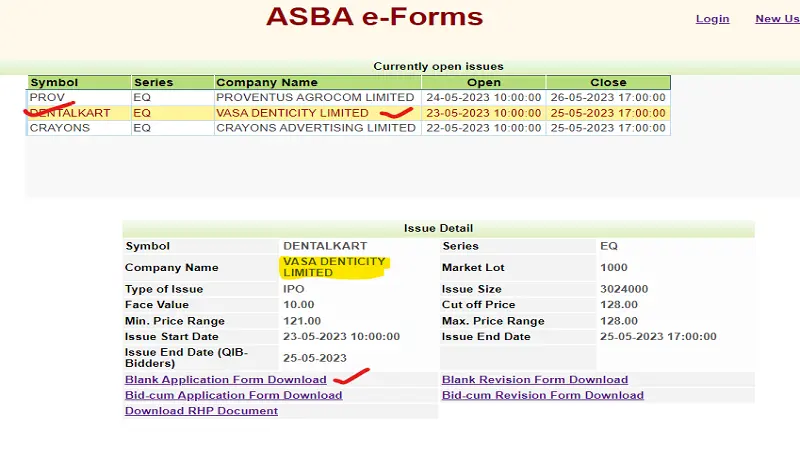
Task: Click the Symbol column header
Action: [x=54, y=82]
